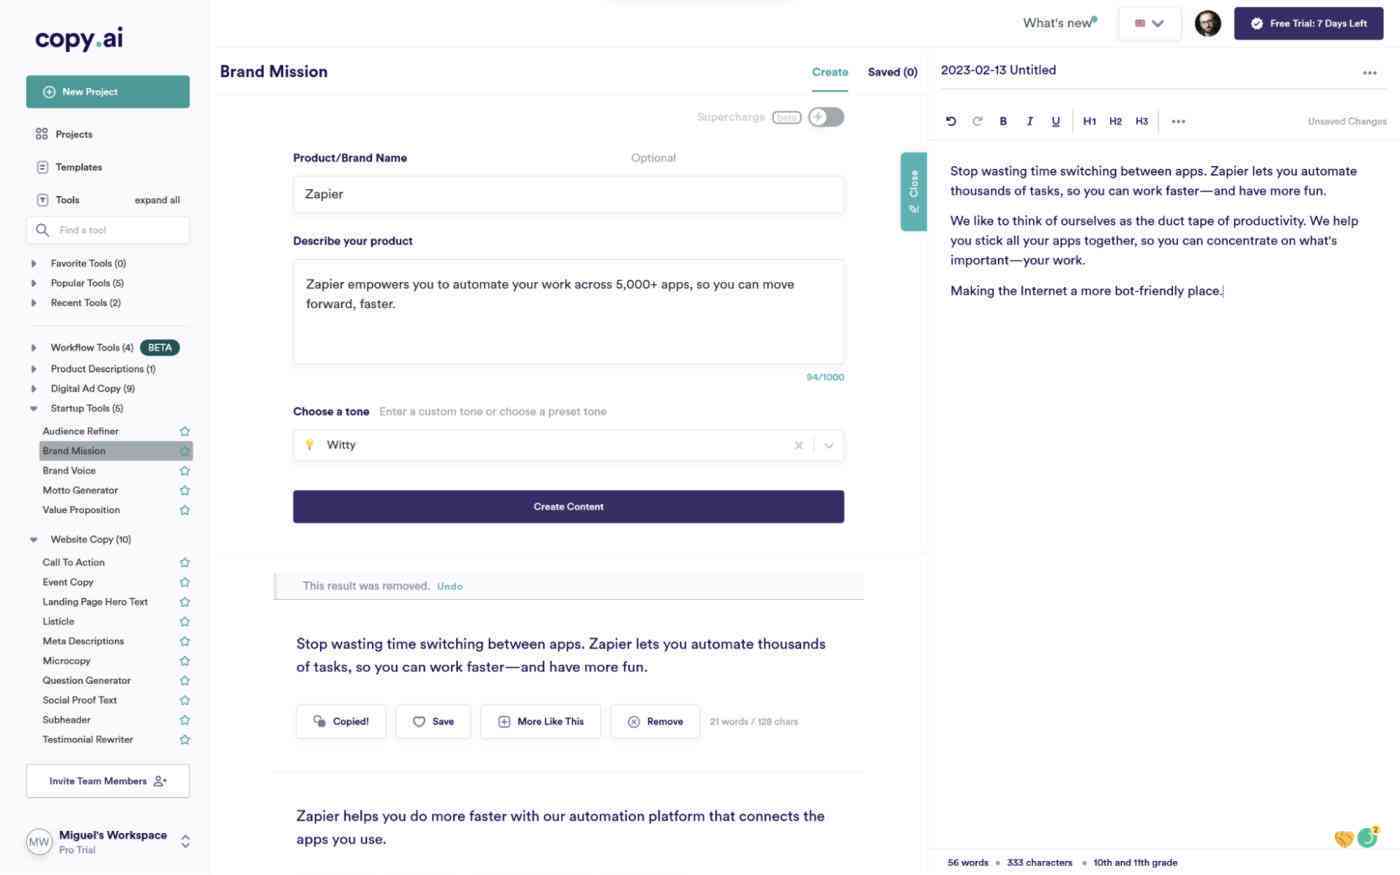Viewport: 1400px width, 875px height.
Task: Click the Product/Brand Name input field
Action: point(568,194)
